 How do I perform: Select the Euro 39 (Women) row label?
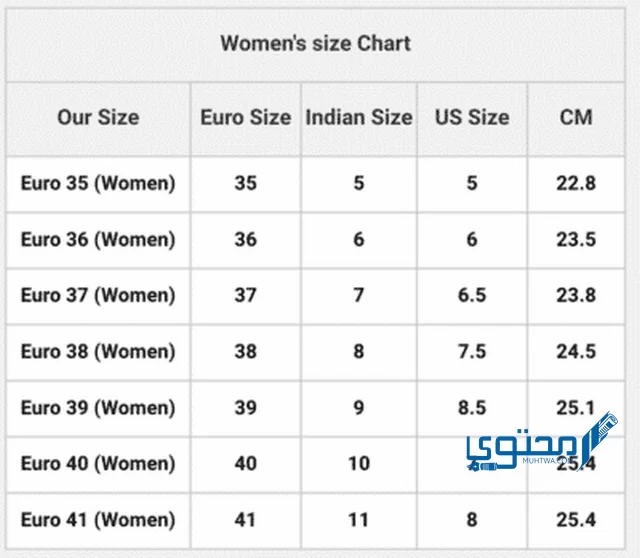(98, 408)
